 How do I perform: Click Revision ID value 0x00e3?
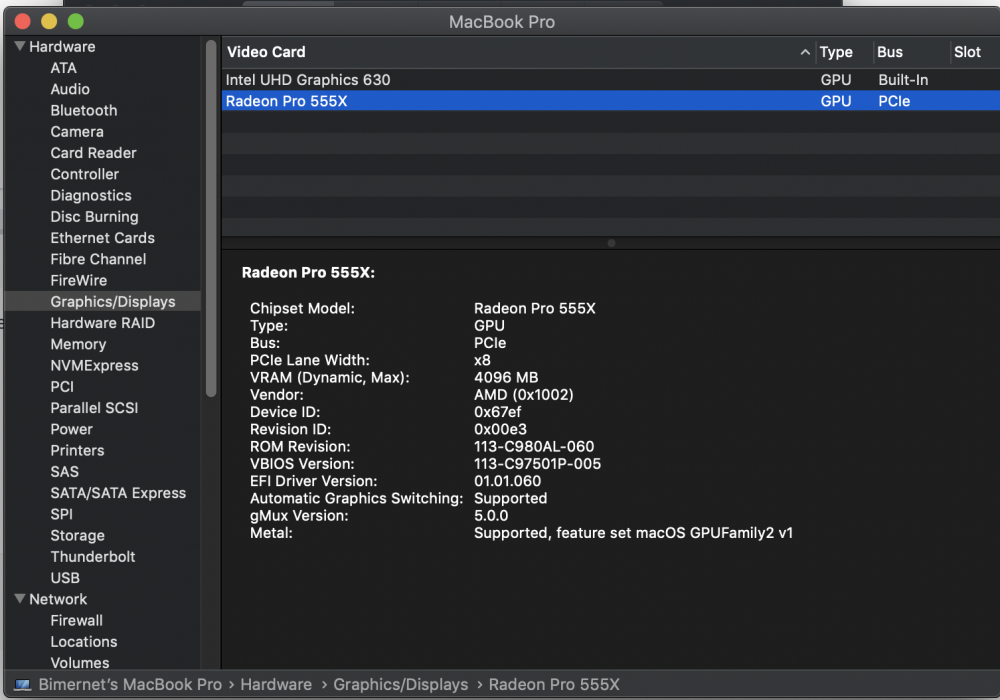pyautogui.click(x=500, y=429)
